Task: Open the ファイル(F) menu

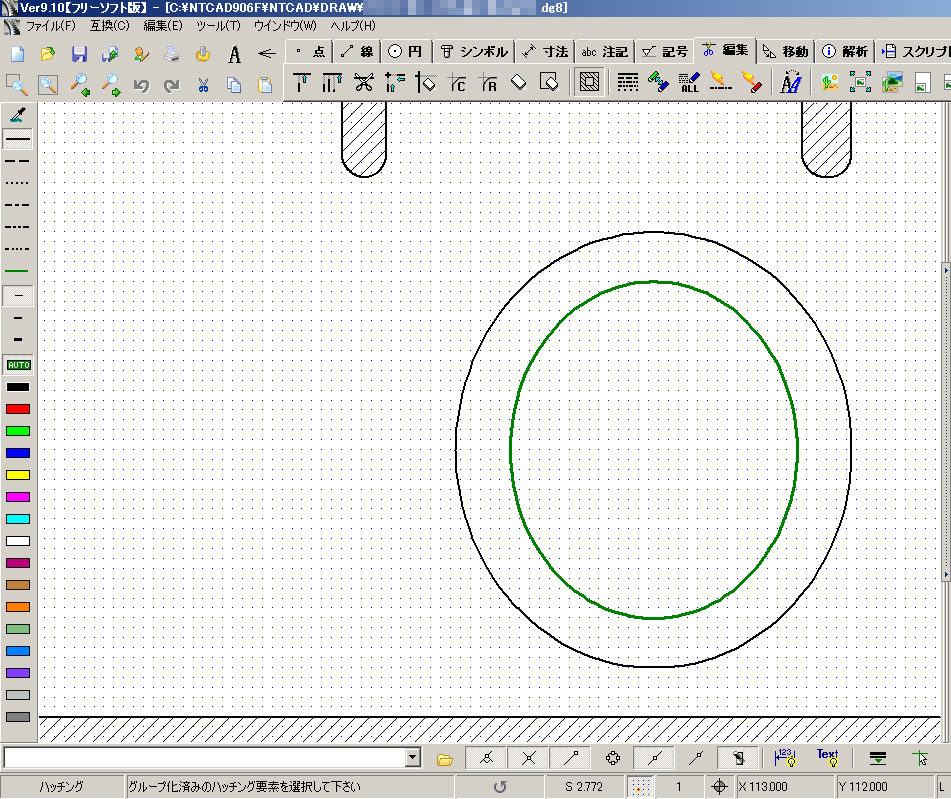Action: 50,26
